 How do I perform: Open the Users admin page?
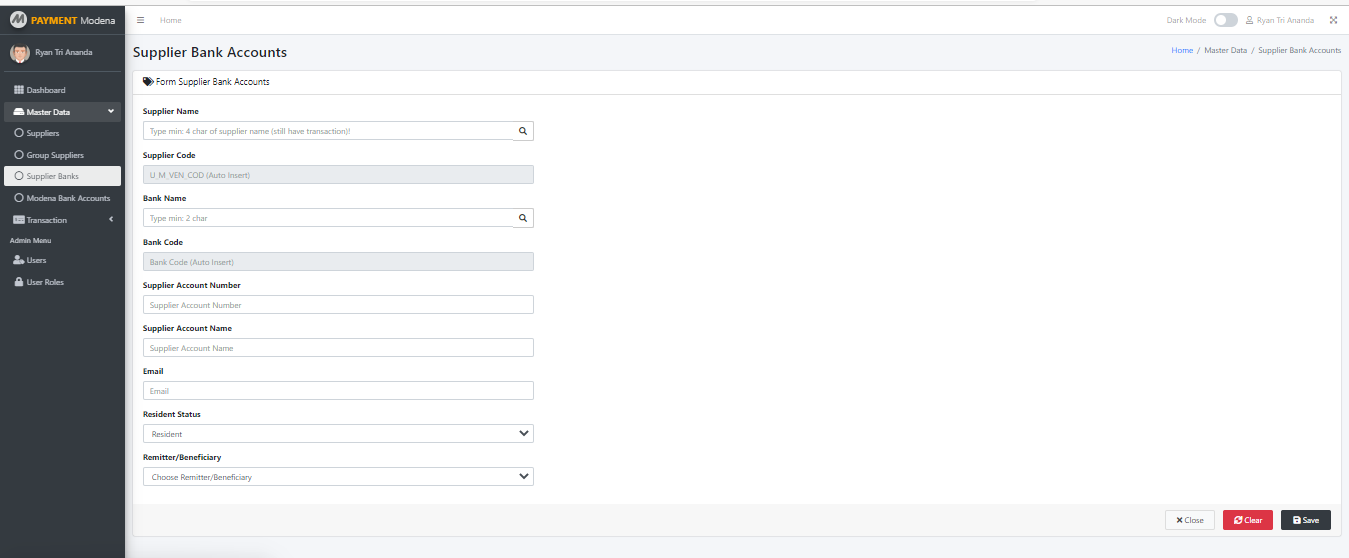tap(36, 260)
